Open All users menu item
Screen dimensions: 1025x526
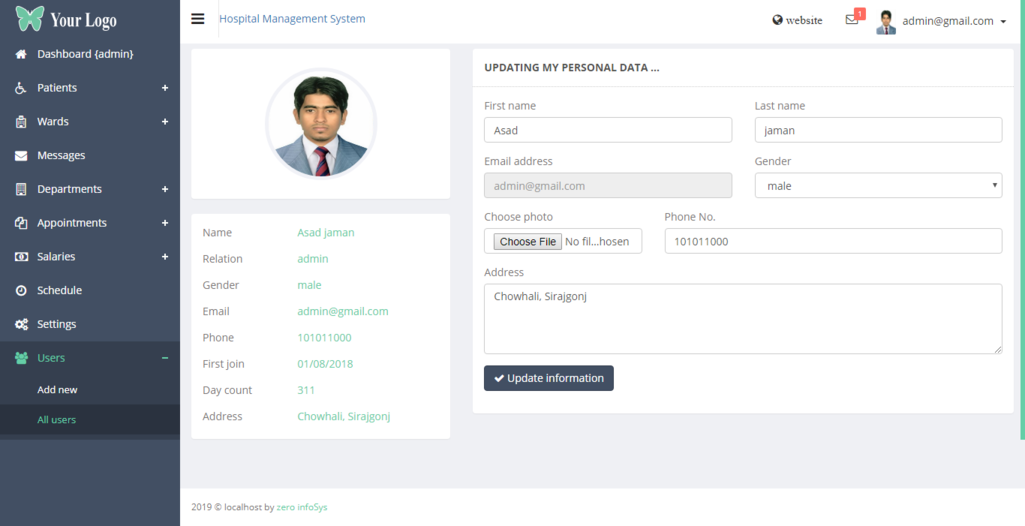tap(56, 420)
